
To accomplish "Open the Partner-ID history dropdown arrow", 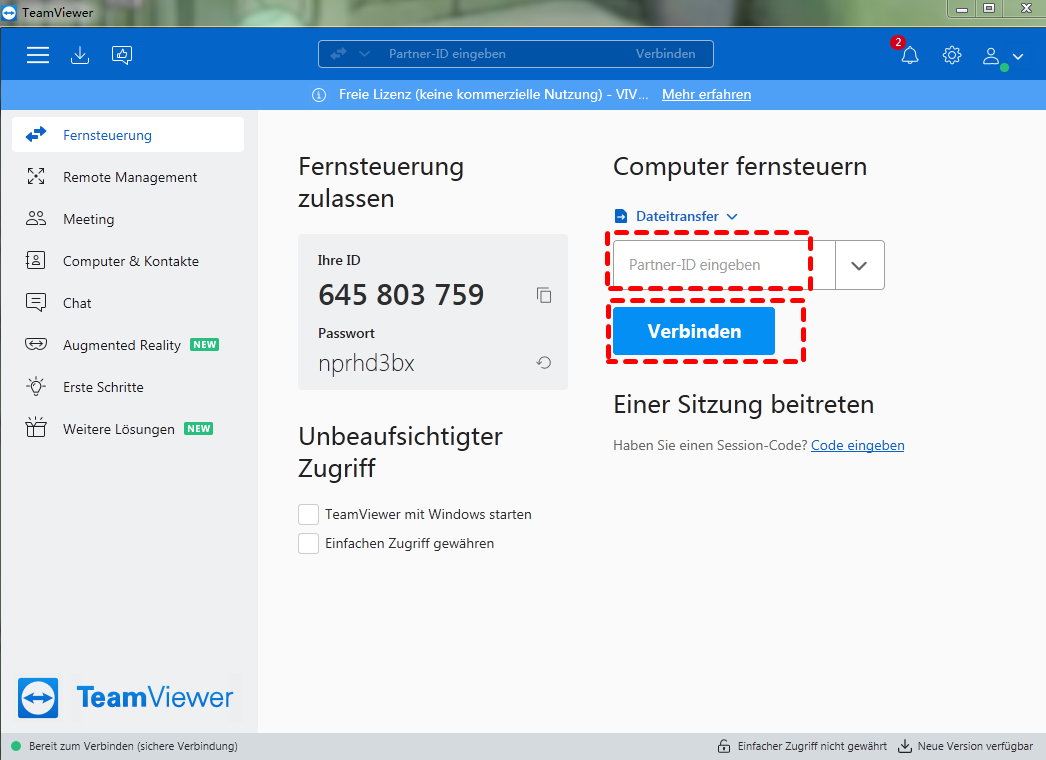I will (859, 265).
